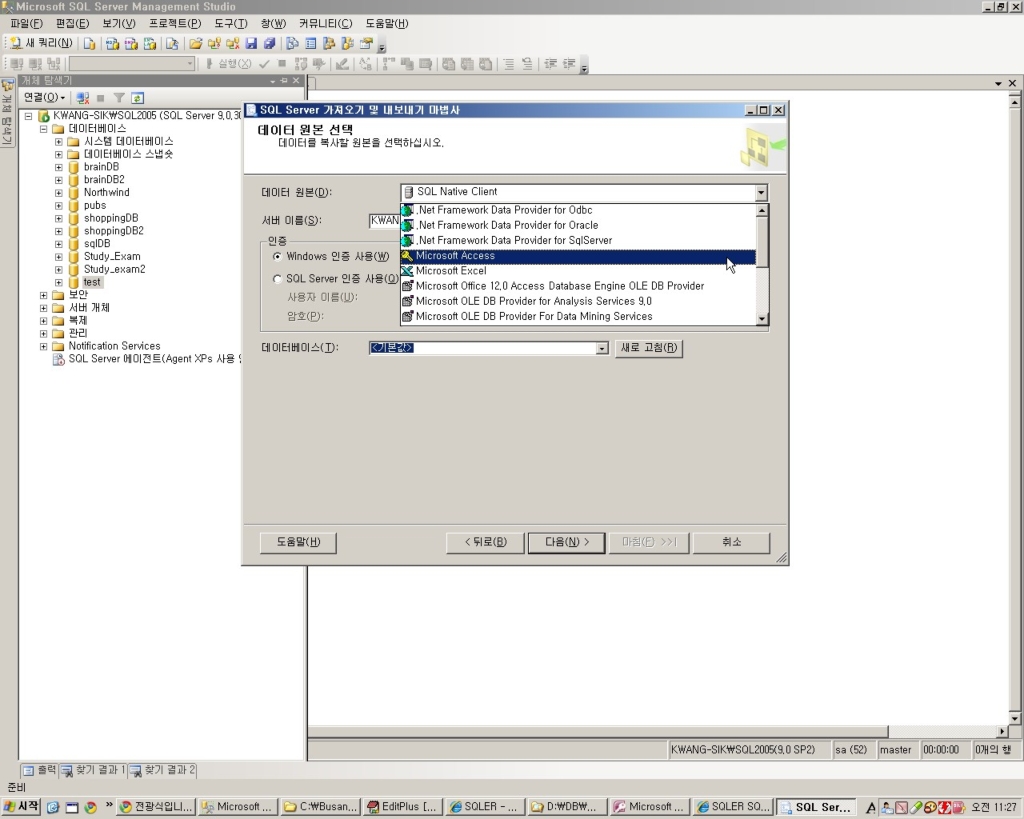Start an Analysis Services XMLA Query

pos(150,44)
